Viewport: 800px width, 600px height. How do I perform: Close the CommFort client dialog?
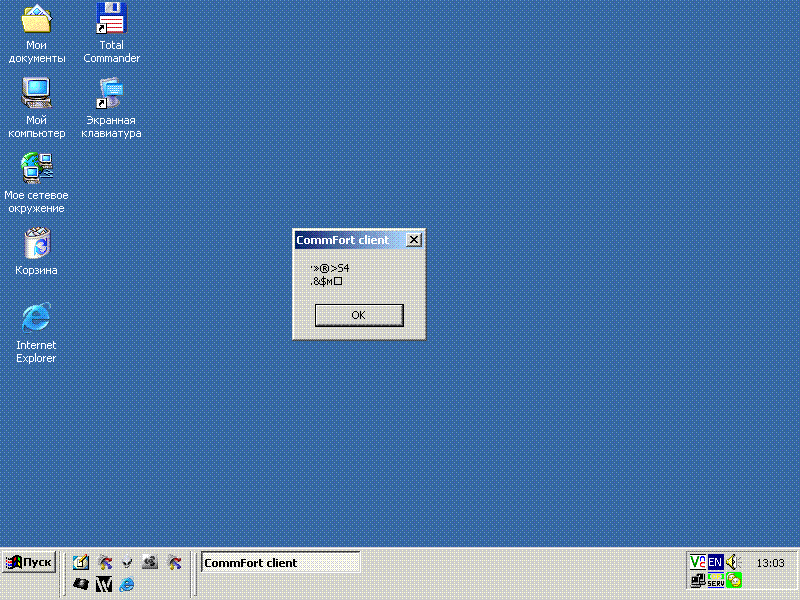click(x=415, y=240)
